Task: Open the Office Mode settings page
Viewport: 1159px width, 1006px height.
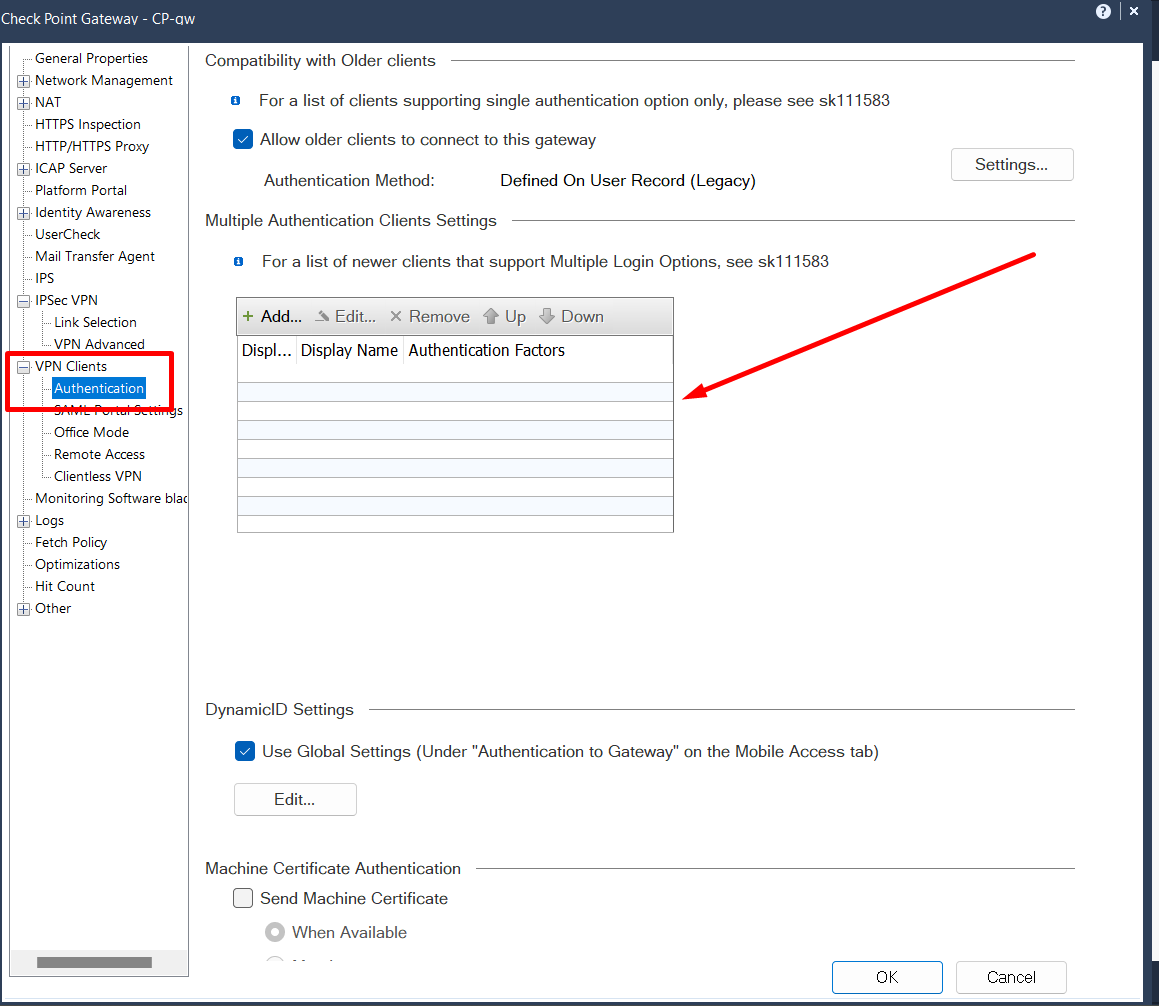Action: click(x=91, y=432)
